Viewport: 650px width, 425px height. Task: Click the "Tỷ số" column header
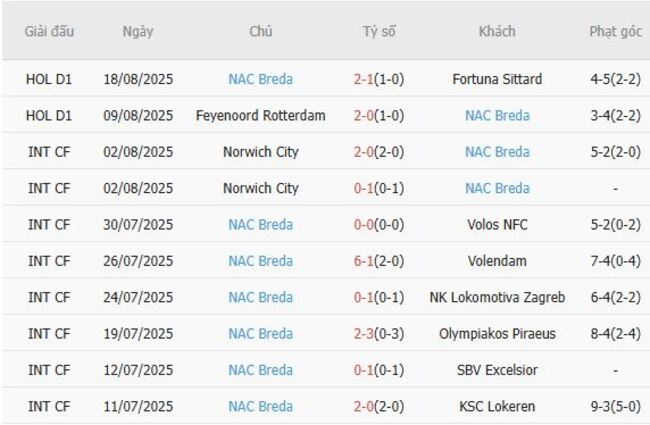click(379, 31)
